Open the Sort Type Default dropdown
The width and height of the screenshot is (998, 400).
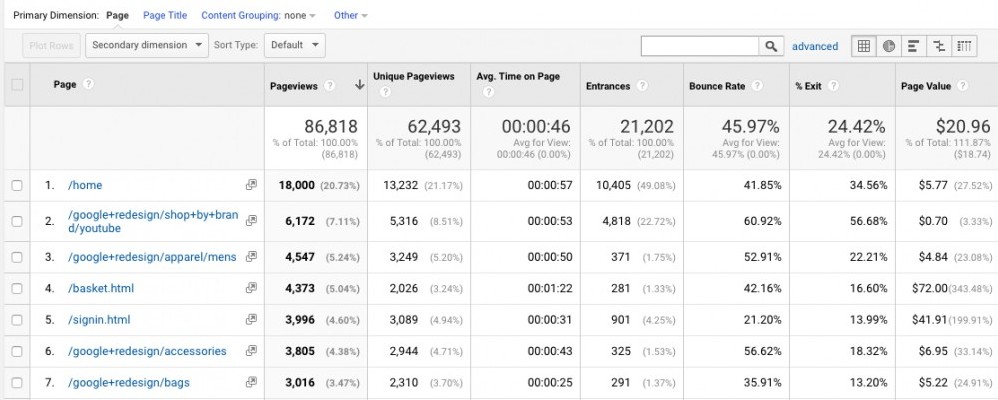295,45
